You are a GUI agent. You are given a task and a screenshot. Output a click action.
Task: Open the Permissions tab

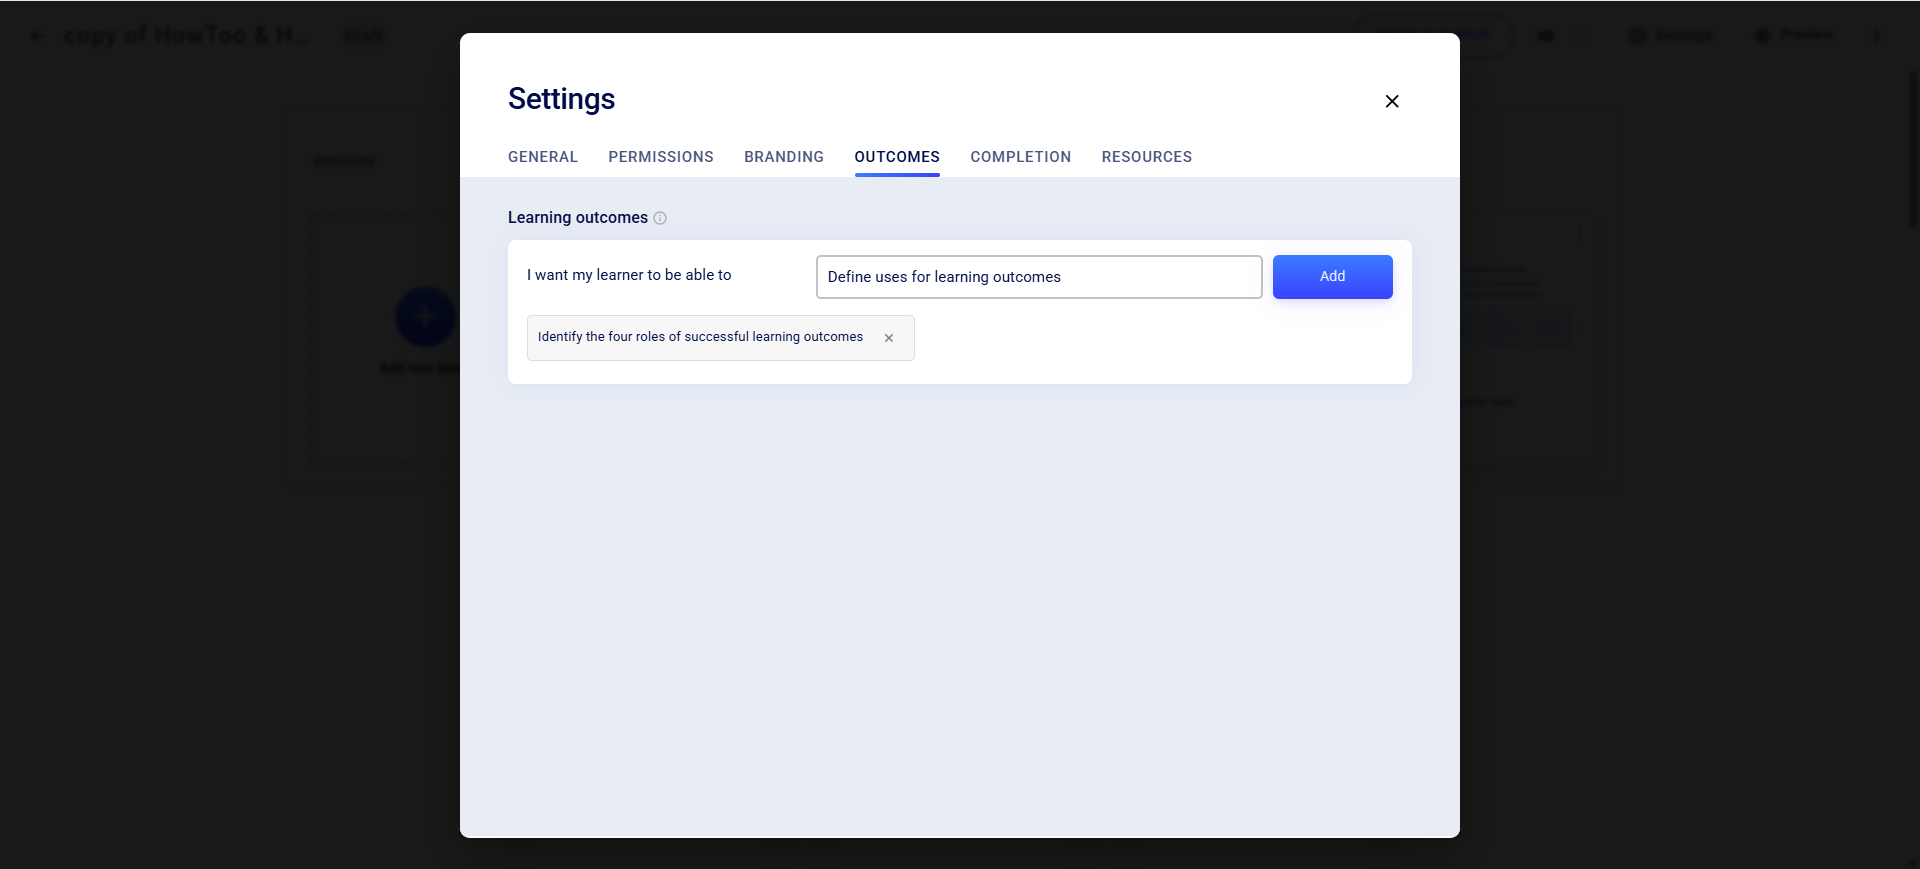(660, 157)
